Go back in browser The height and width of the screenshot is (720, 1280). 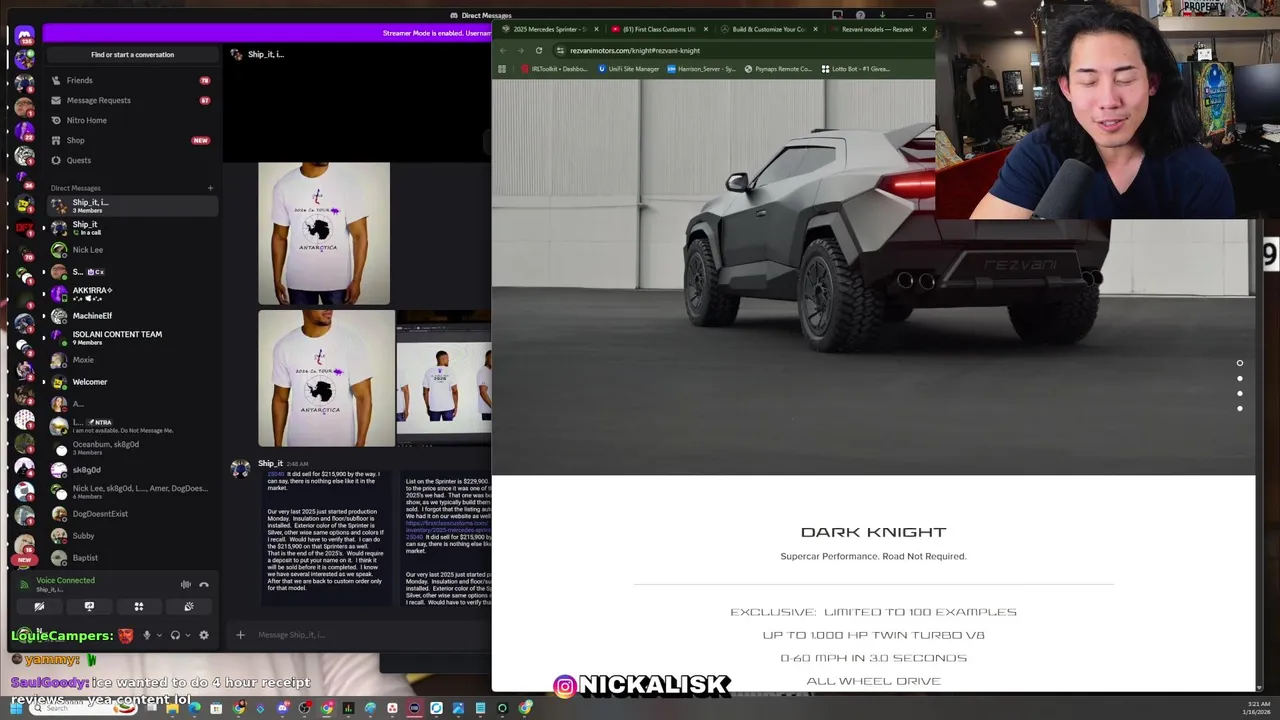point(503,50)
